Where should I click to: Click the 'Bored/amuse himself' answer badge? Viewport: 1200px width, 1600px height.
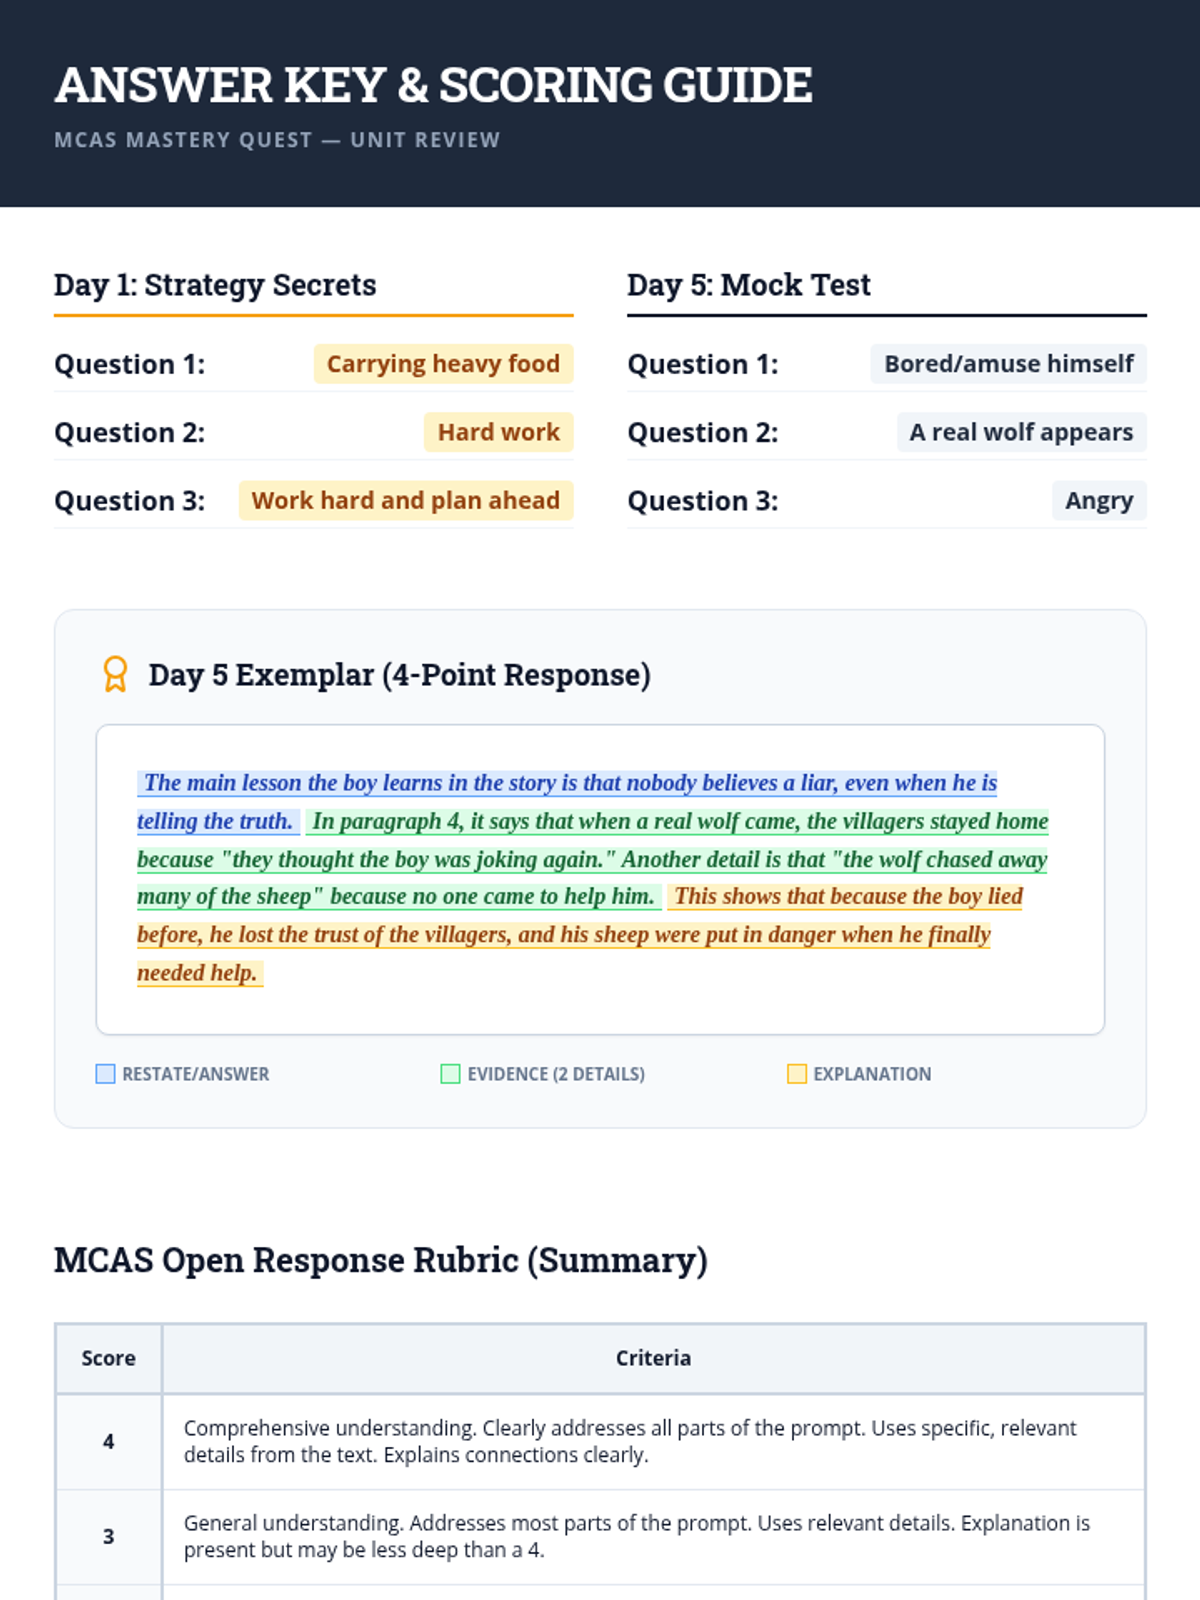coord(1008,364)
